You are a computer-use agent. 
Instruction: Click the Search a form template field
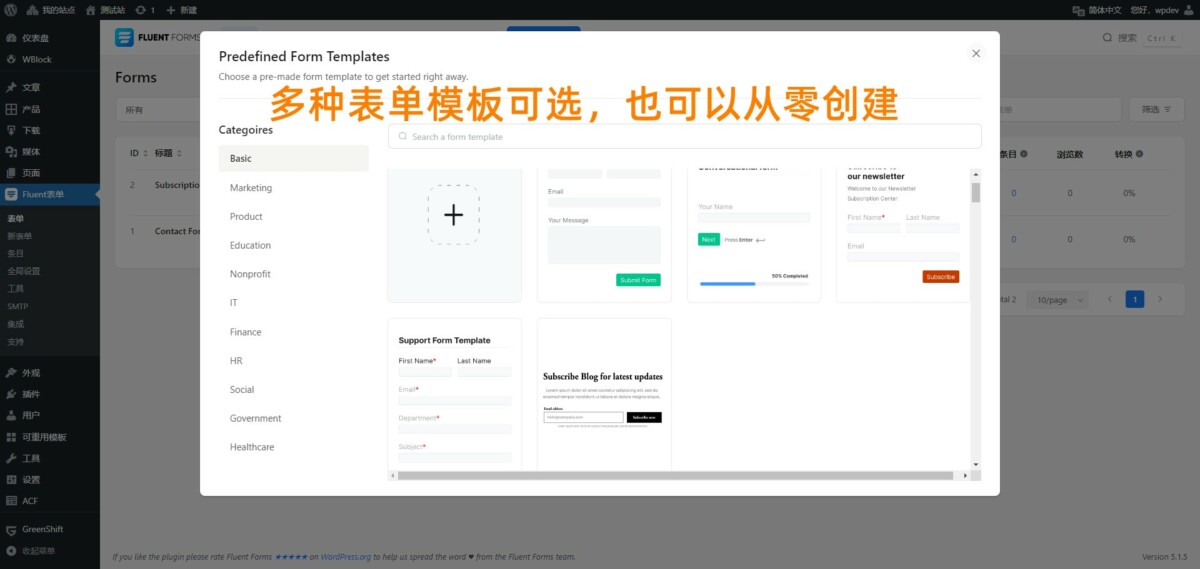(685, 137)
